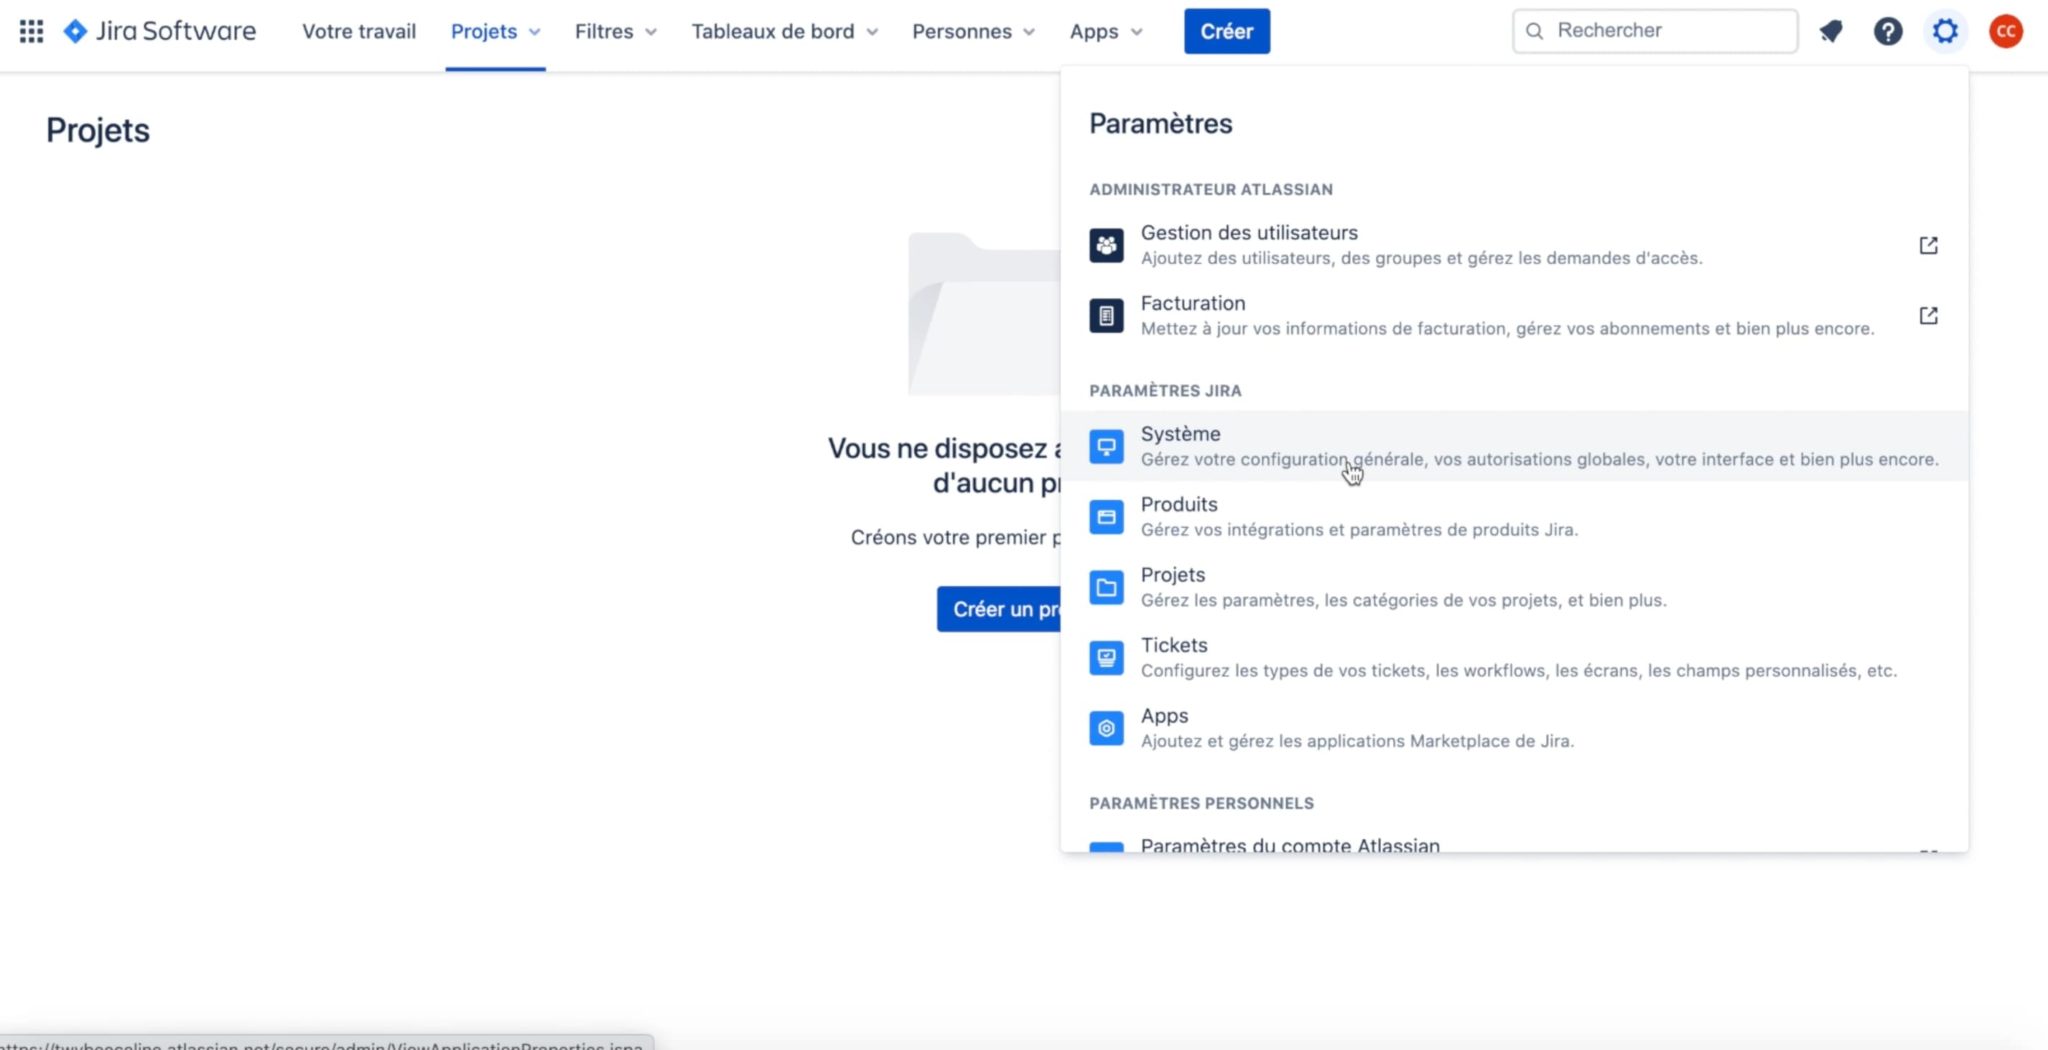
Task: Open the help question mark icon
Action: [x=1887, y=31]
